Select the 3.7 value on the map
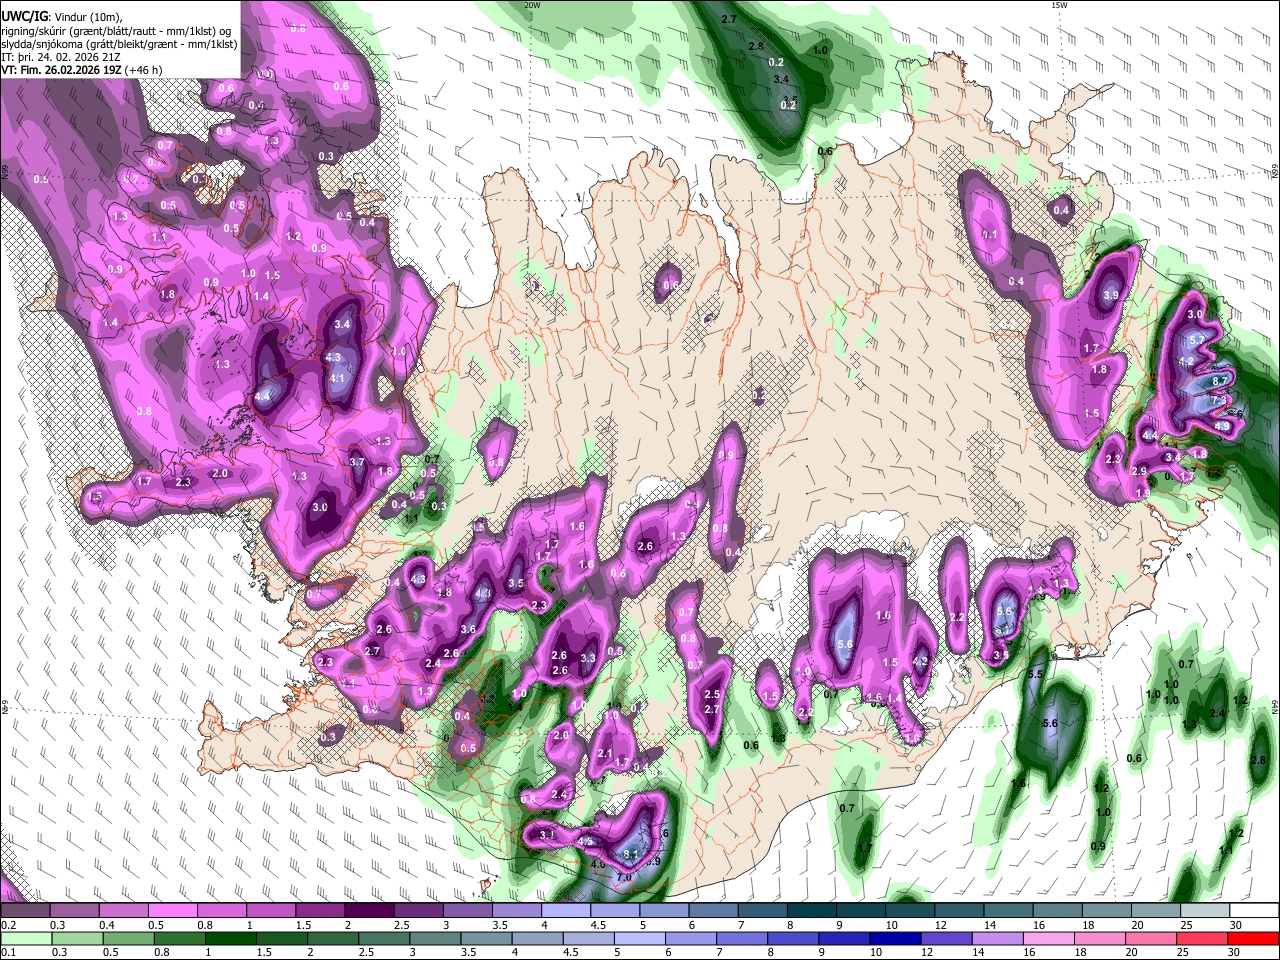 pyautogui.click(x=357, y=462)
